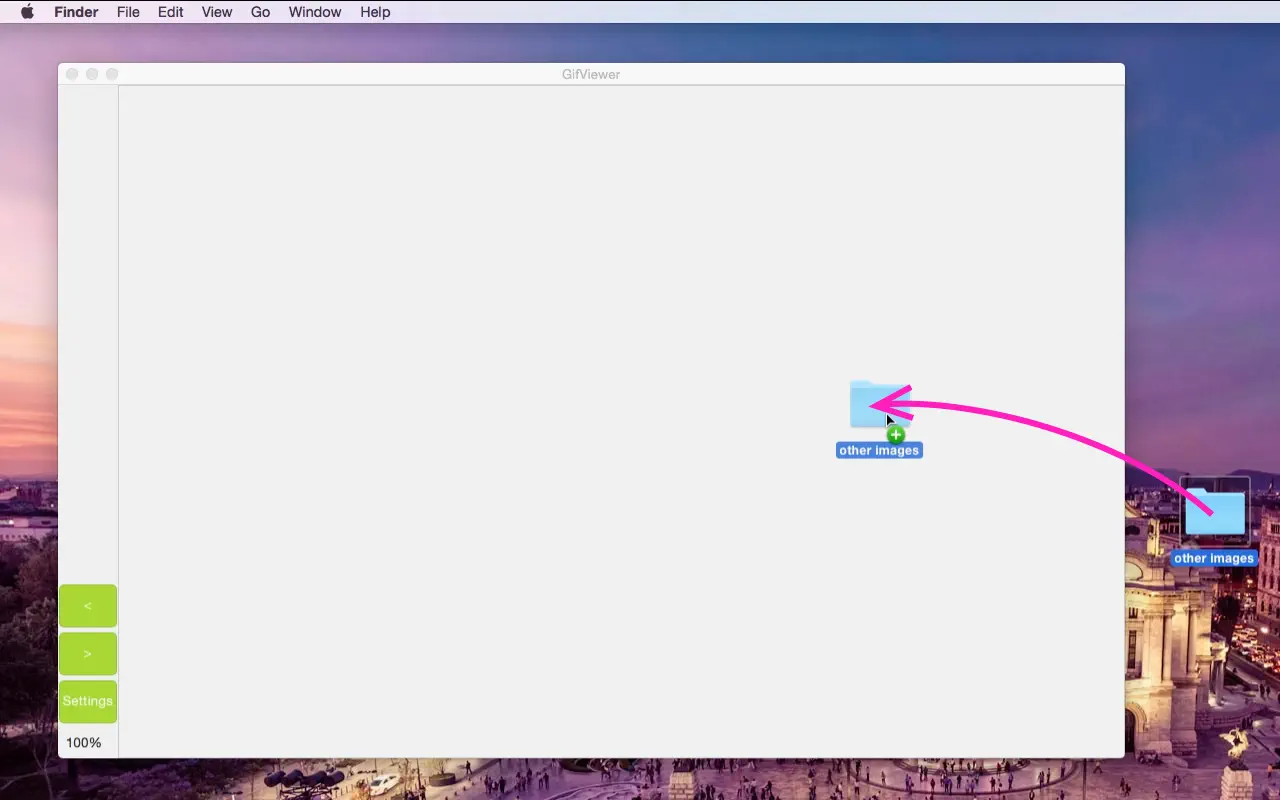Click the 'other images' label in the GifViewer canvas
Viewport: 1280px width, 800px height.
point(878,450)
